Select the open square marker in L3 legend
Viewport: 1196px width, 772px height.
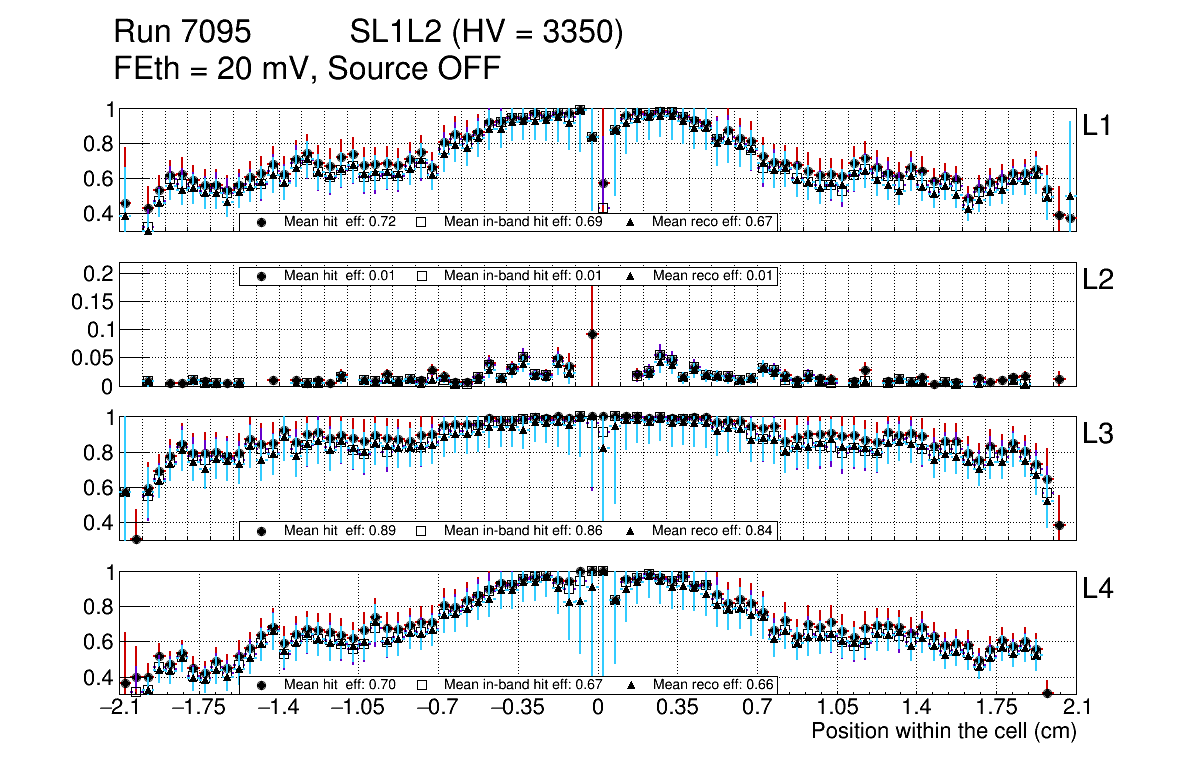coord(421,531)
